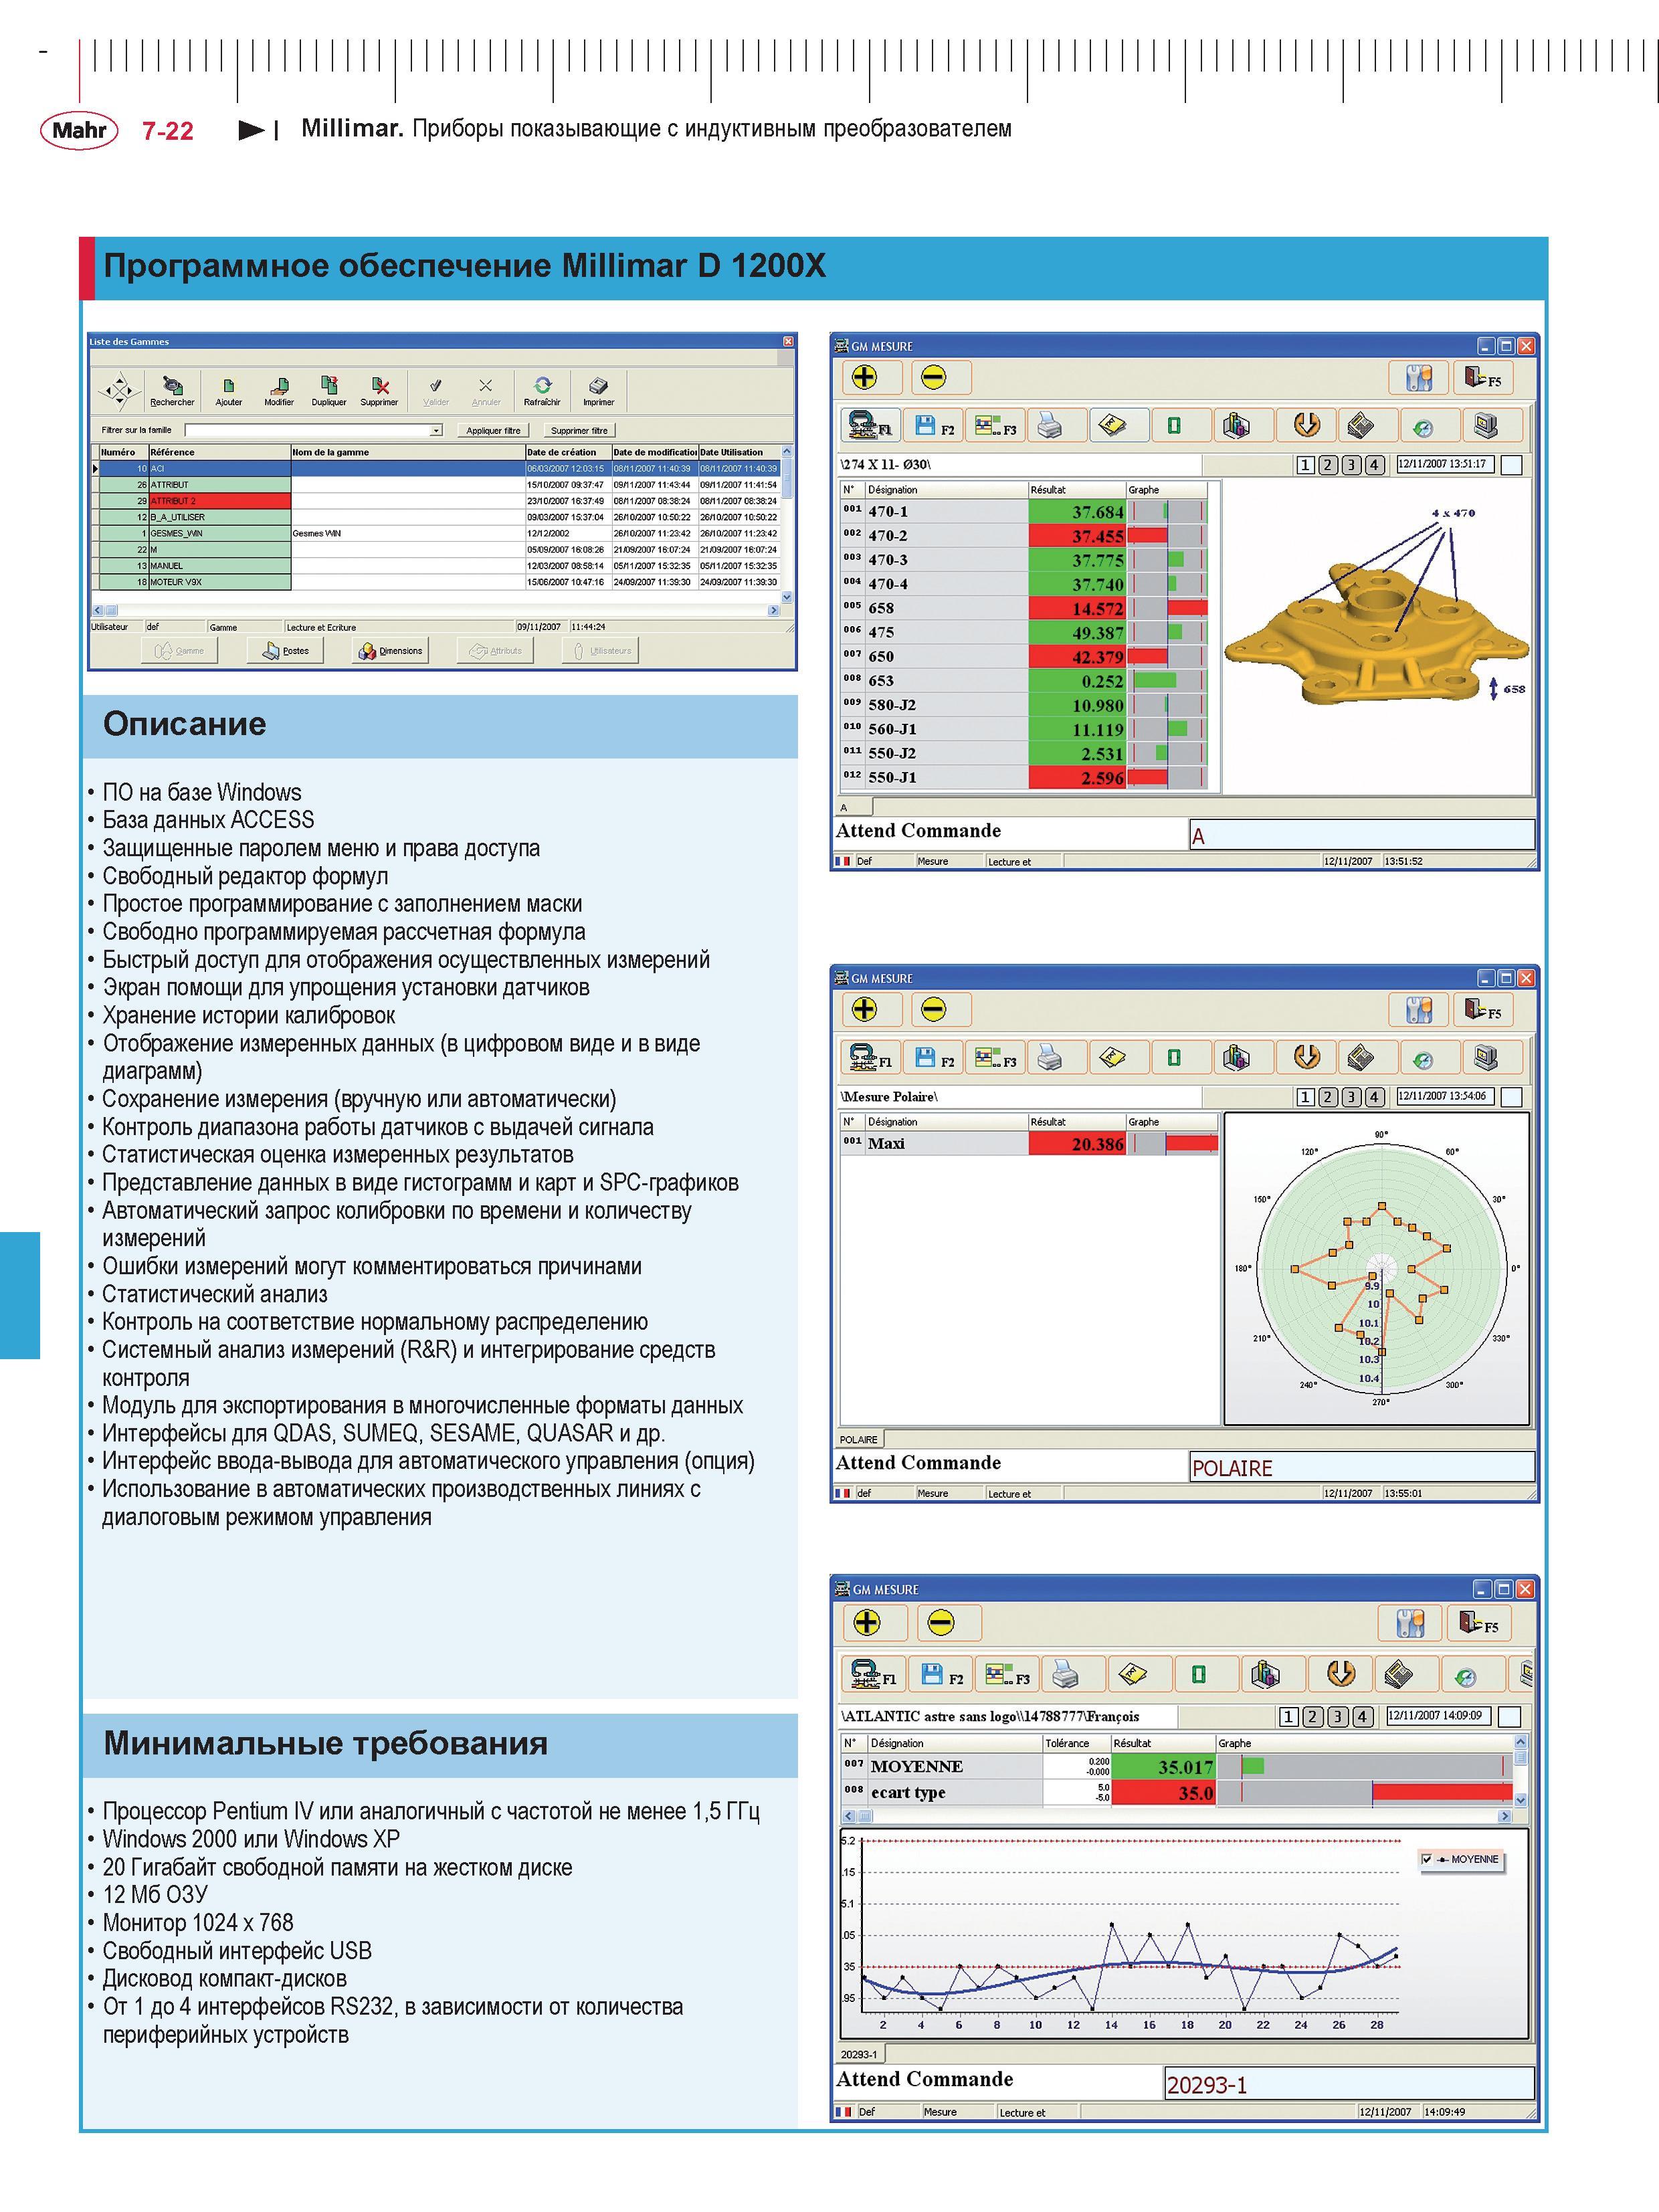Select page 1 in the ATLANTIC window
The image size is (1659, 2212).
[1289, 1717]
